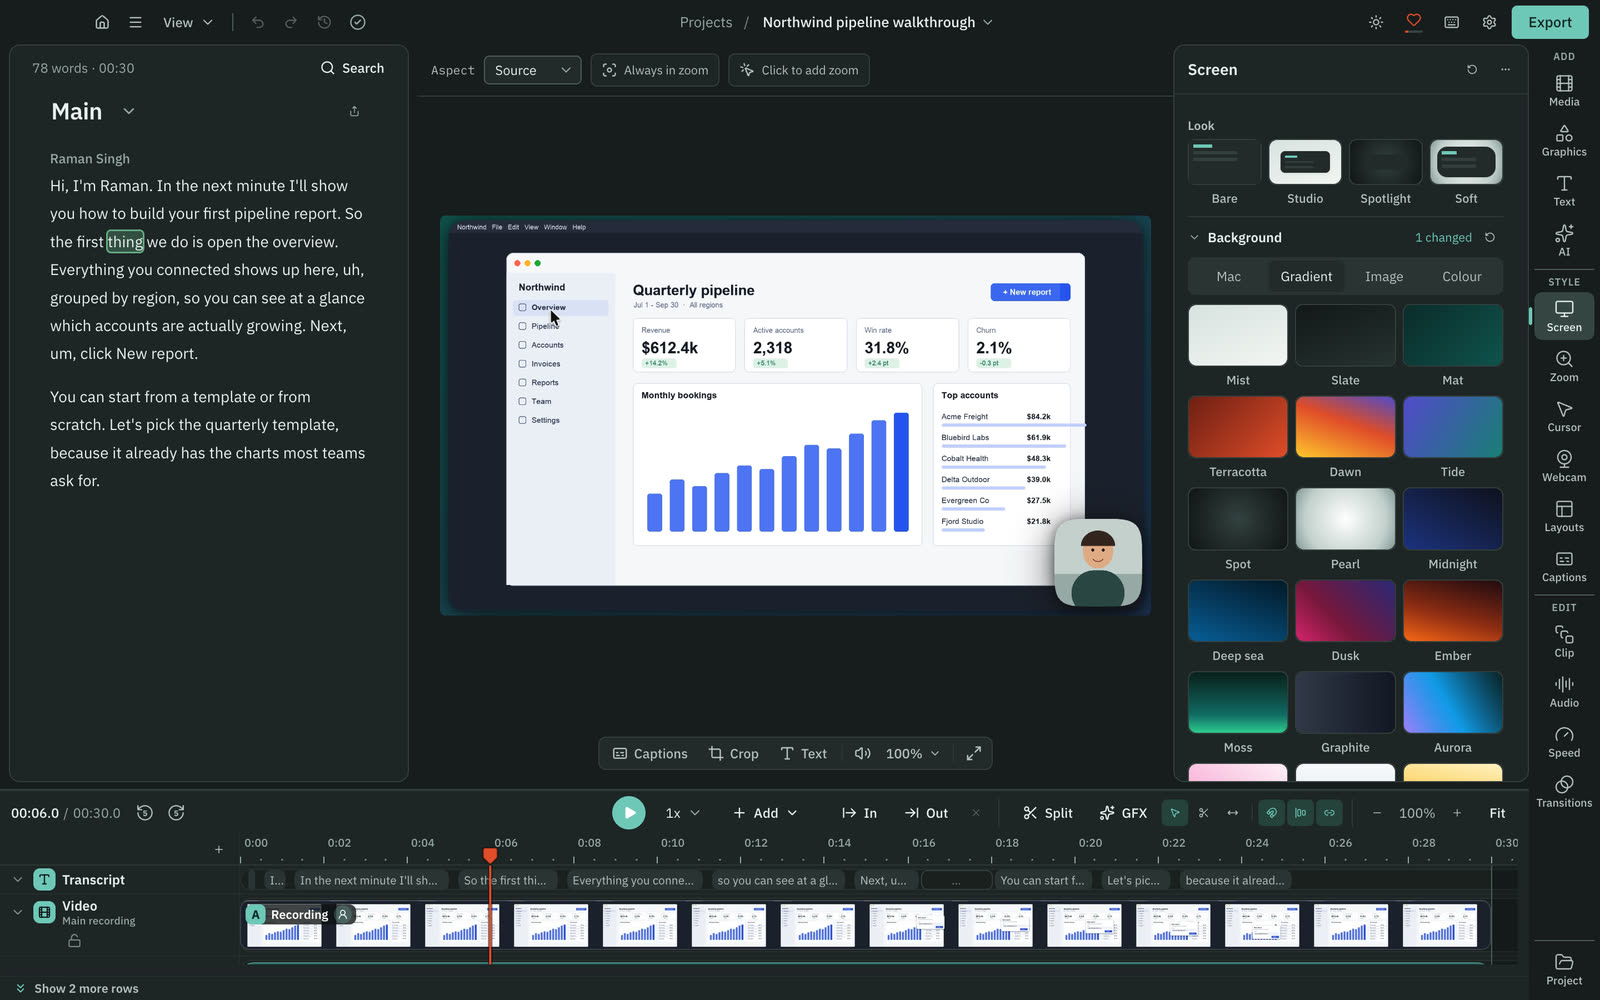
Task: Open the project name dropdown
Action: coord(877,22)
